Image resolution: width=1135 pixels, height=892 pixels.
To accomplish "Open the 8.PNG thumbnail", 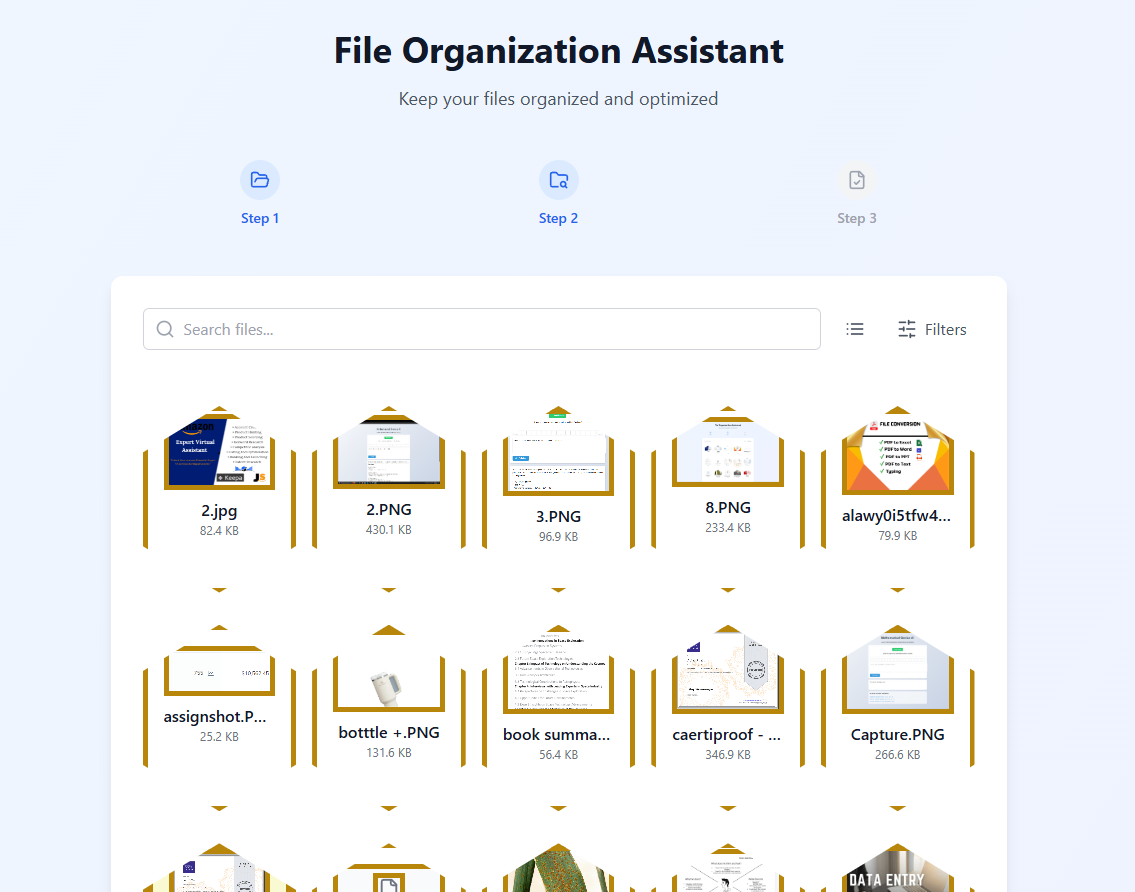I will (728, 452).
